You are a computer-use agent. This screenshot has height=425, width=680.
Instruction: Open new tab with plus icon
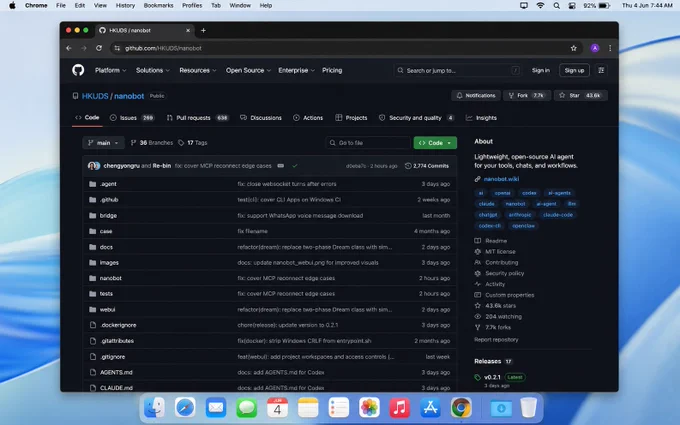pyautogui.click(x=203, y=30)
